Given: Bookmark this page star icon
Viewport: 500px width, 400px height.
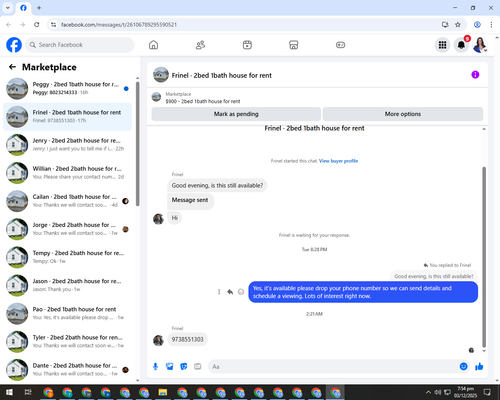Looking at the screenshot, I should (458, 25).
